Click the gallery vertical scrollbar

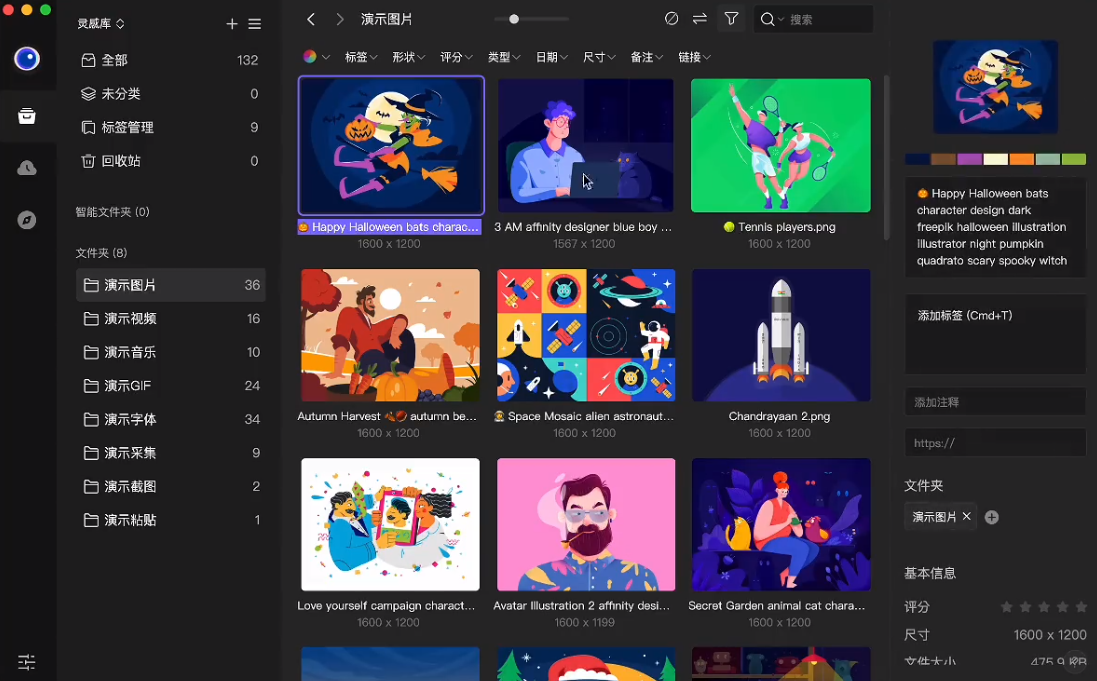coord(886,157)
